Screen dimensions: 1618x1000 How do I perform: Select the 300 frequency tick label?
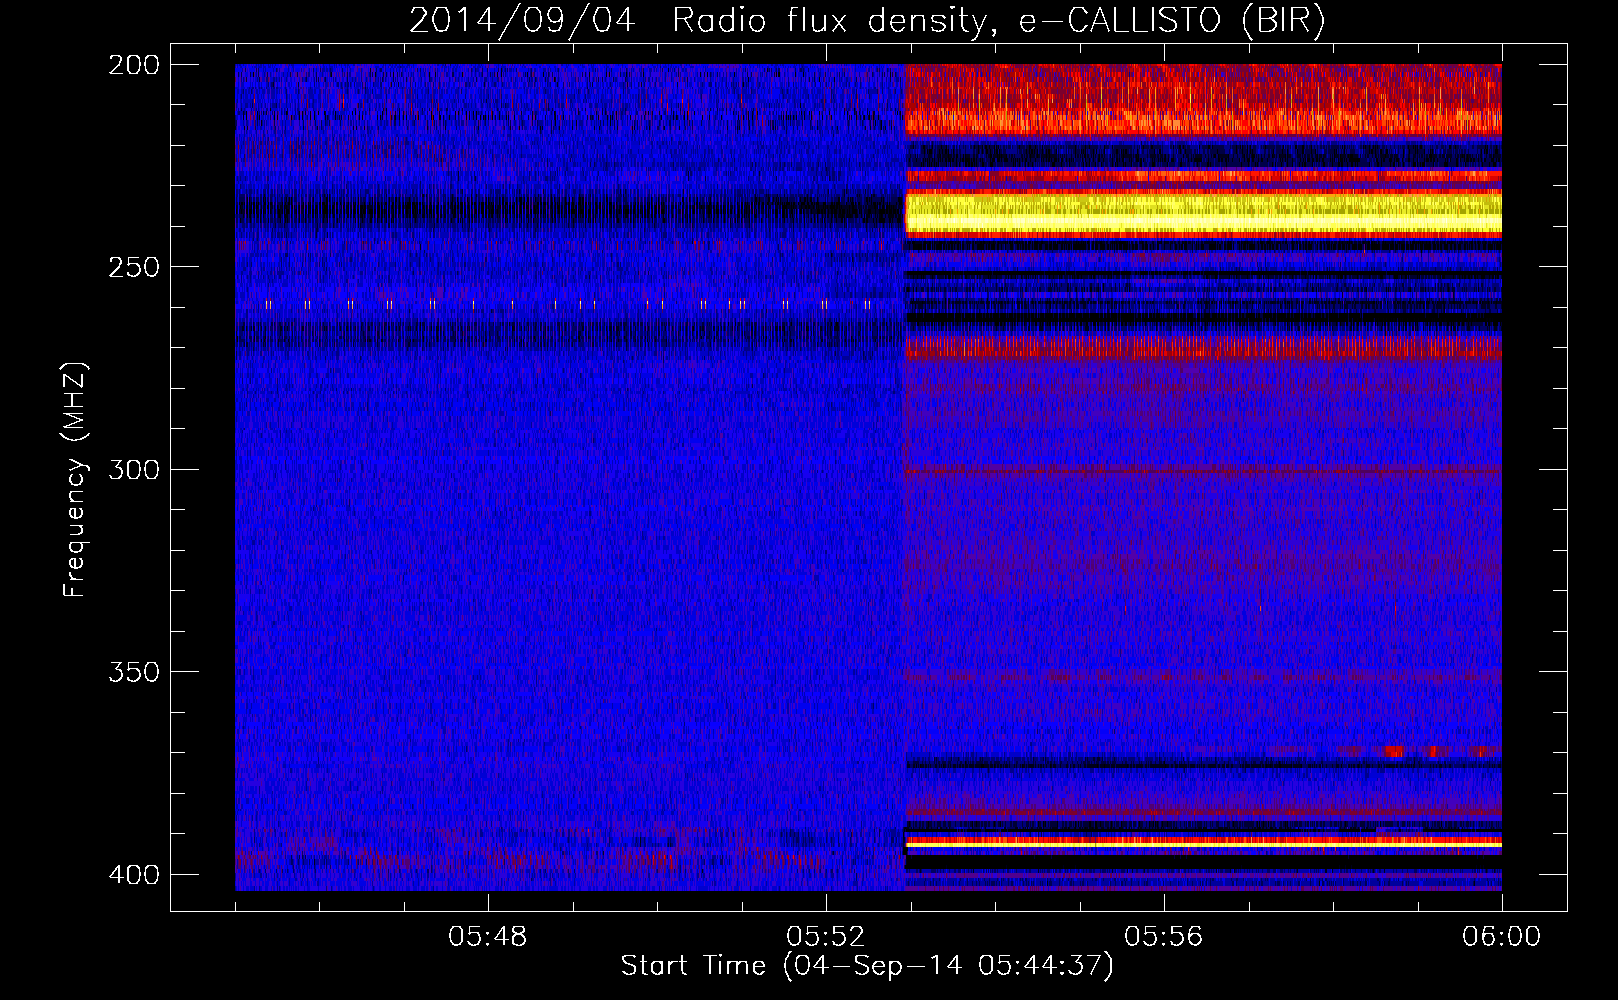coord(133,470)
